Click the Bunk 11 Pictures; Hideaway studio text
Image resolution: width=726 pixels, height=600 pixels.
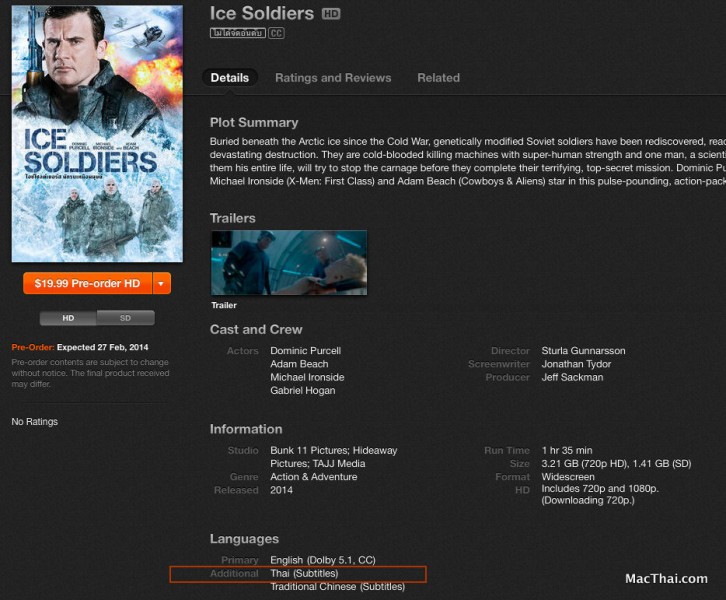(334, 450)
